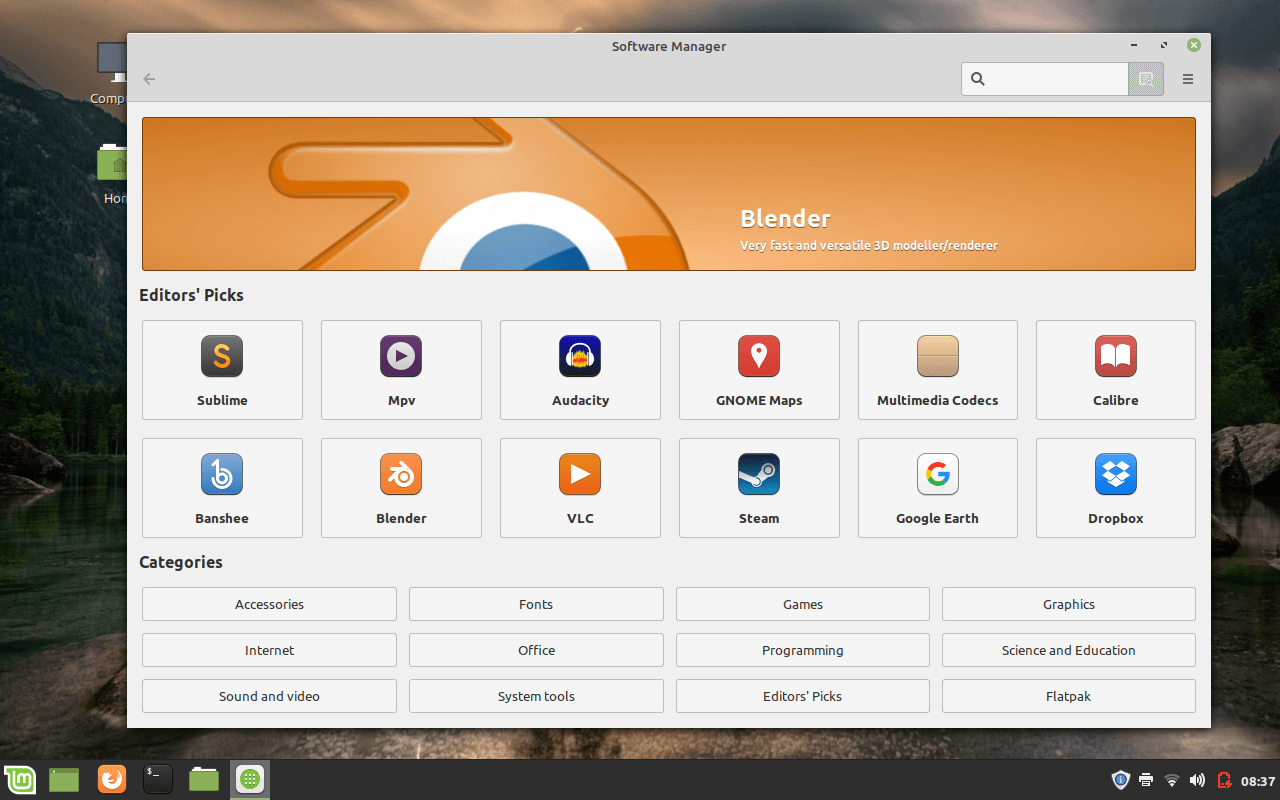Viewport: 1280px width, 800px height.
Task: Browse the Internet category
Action: tap(269, 650)
